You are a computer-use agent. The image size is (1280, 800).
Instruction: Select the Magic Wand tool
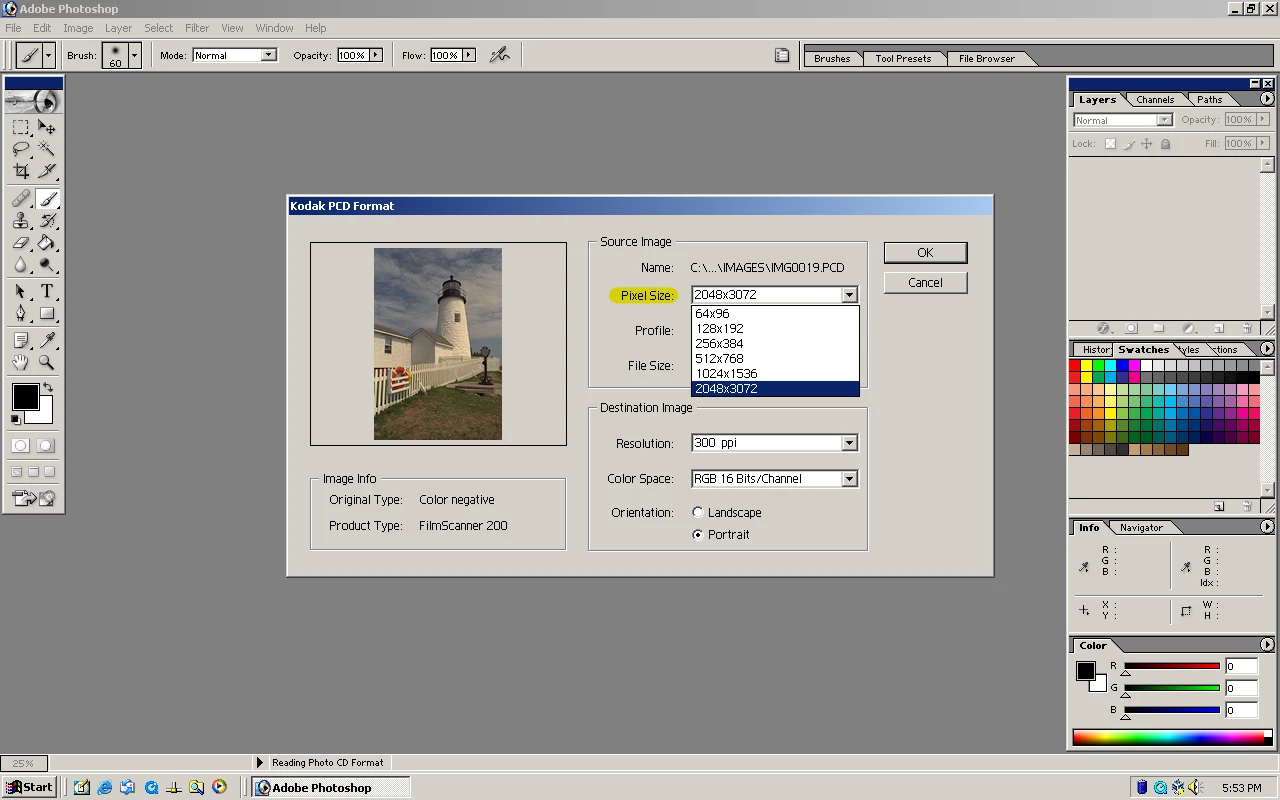pos(47,149)
